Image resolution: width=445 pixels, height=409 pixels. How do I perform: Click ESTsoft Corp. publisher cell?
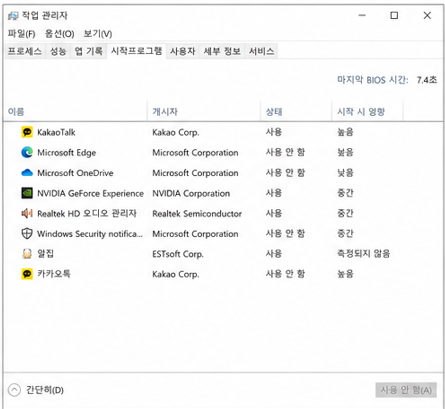[178, 254]
